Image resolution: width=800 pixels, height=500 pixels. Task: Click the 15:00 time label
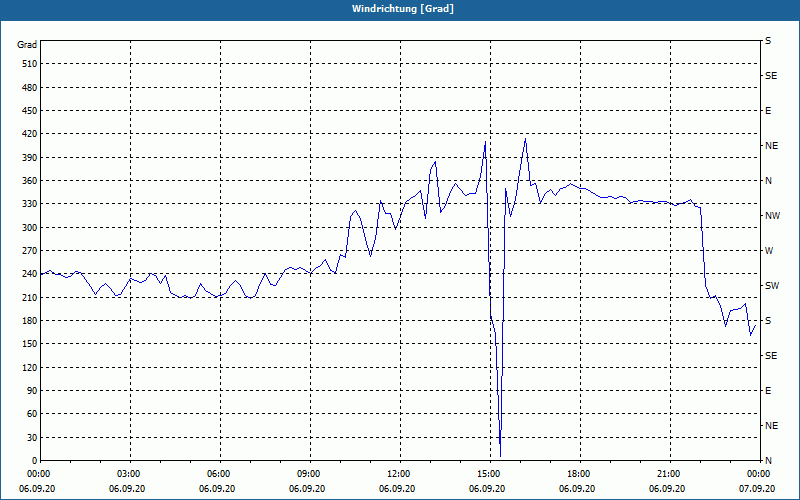point(490,474)
